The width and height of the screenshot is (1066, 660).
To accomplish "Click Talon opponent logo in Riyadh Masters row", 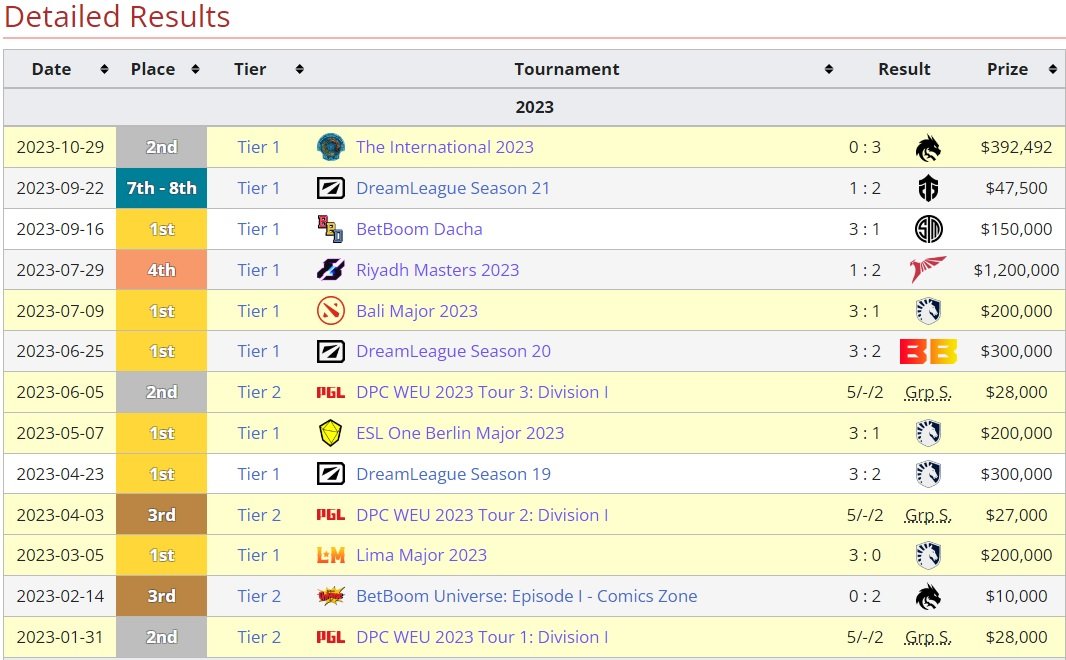I will [928, 269].
